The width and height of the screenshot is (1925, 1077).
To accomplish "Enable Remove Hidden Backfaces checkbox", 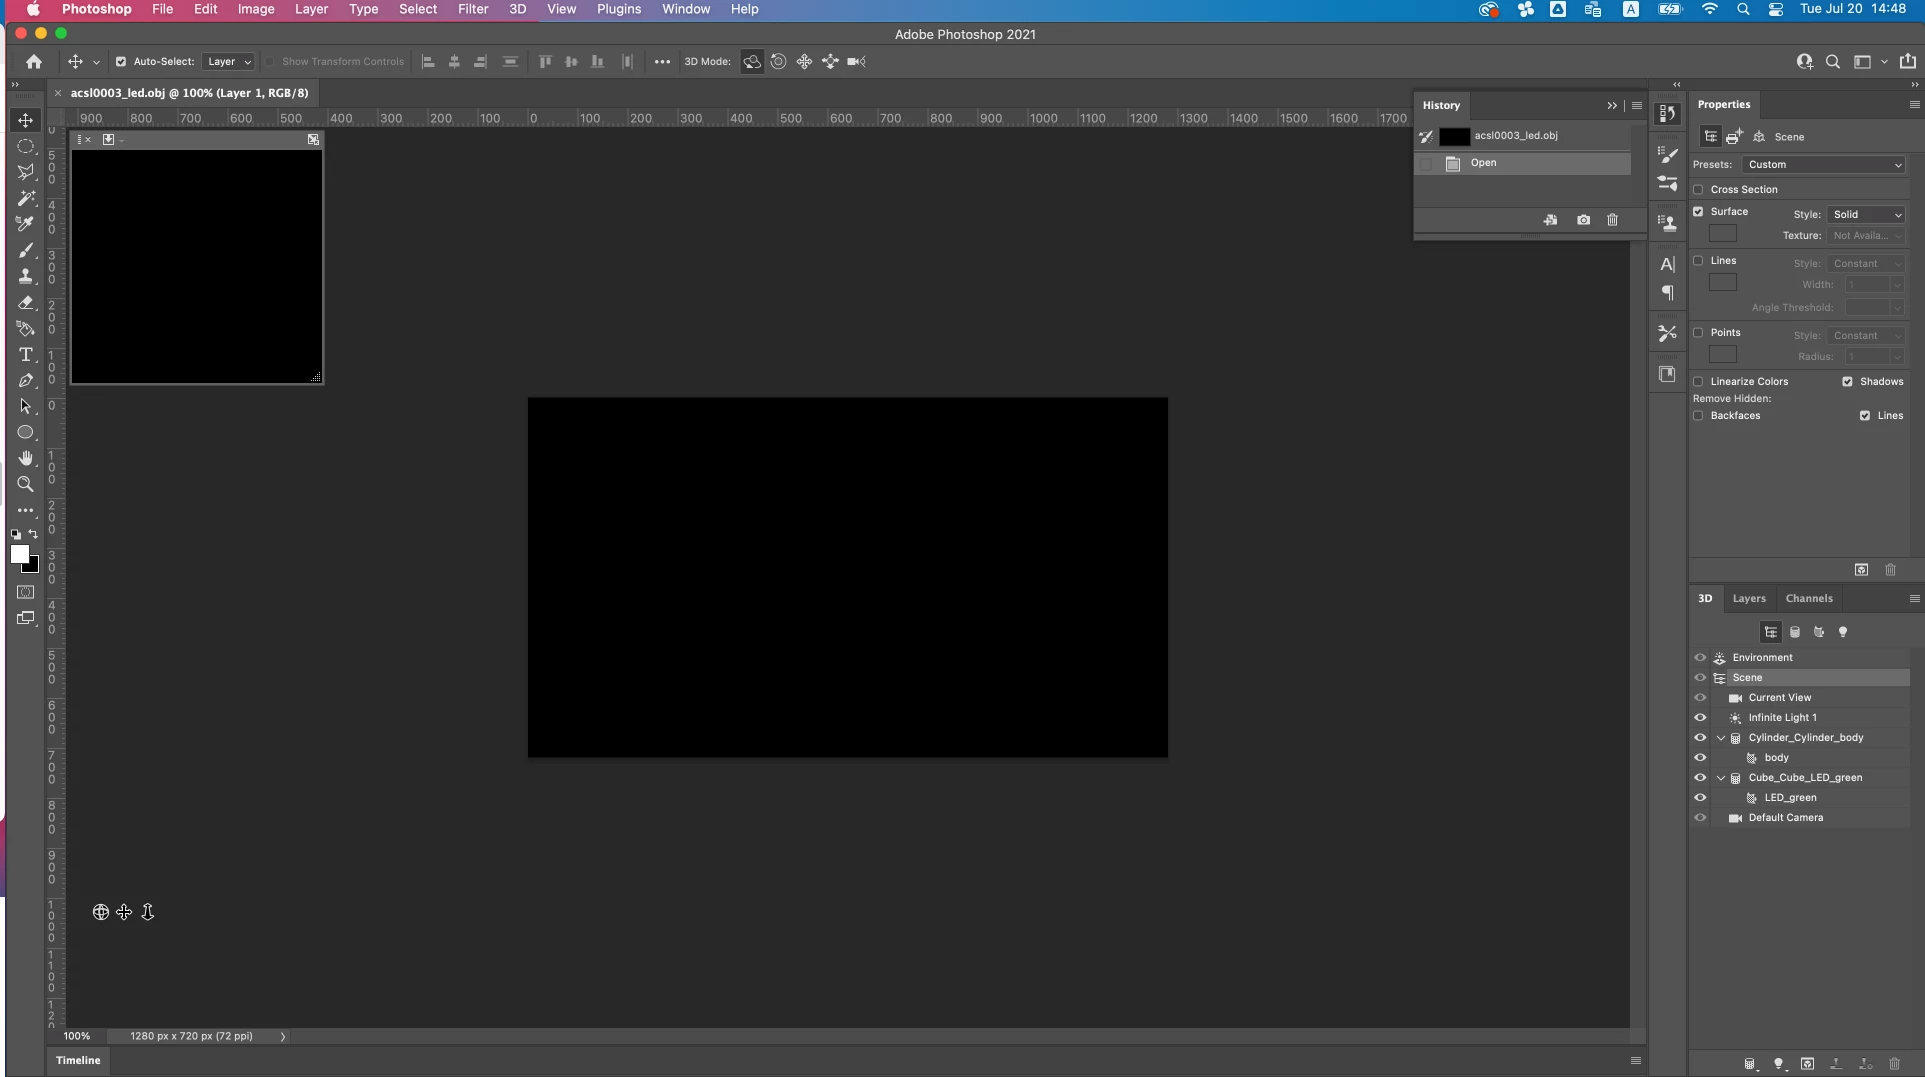I will click(1698, 416).
